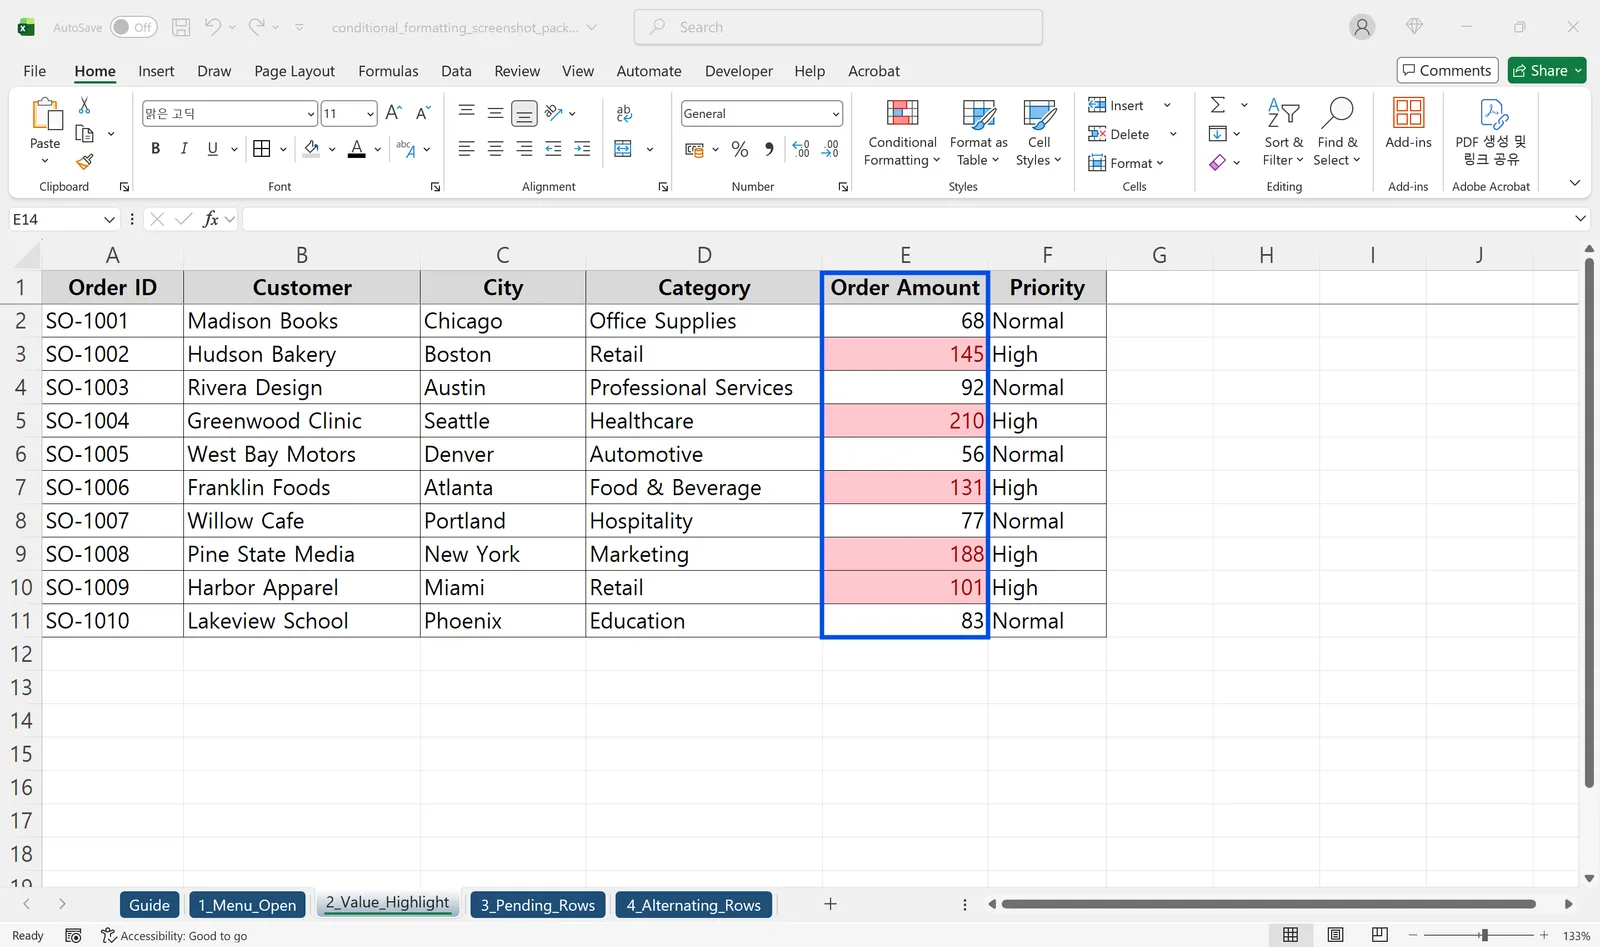Open the font size dropdown

point(370,114)
